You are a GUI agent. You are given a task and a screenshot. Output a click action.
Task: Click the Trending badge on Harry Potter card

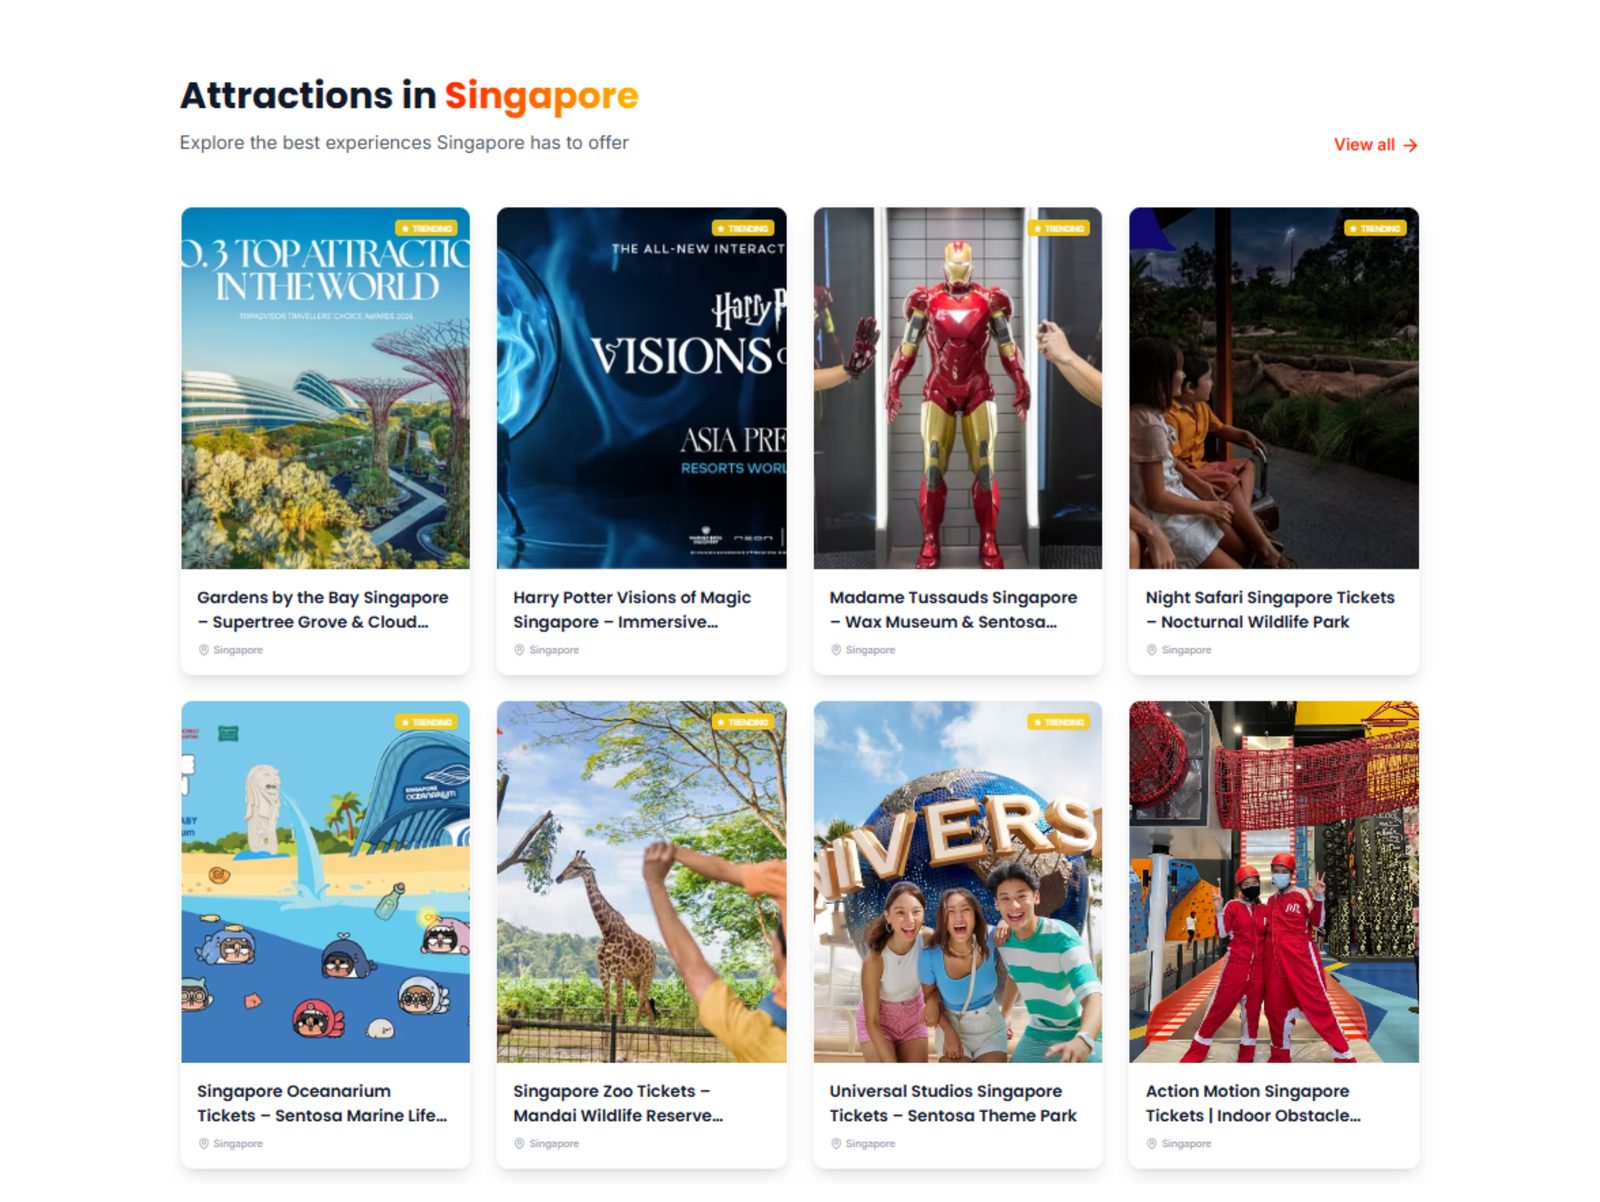click(743, 228)
